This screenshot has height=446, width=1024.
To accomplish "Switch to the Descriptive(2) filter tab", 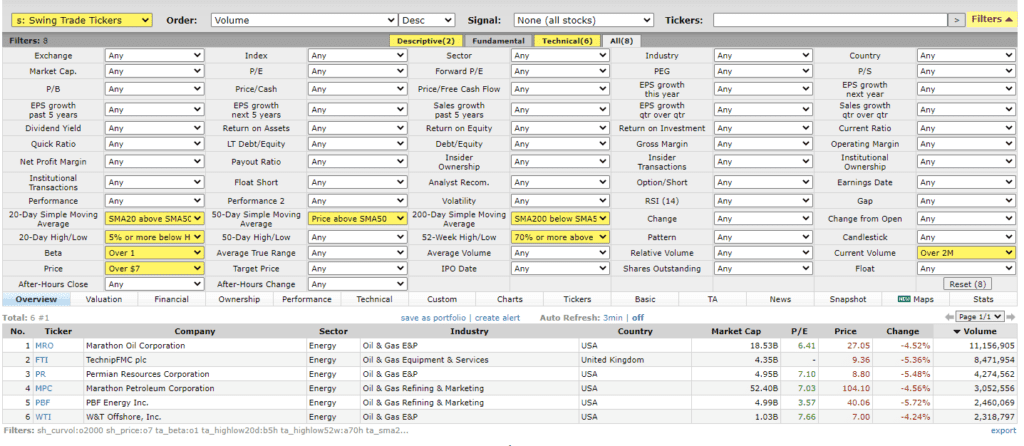I will 426,40.
